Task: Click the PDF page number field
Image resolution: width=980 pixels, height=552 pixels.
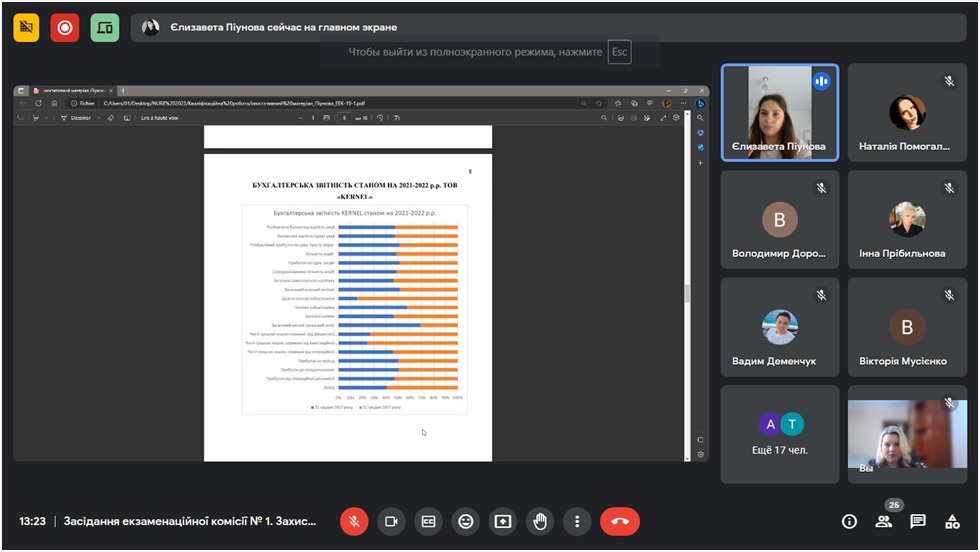Action: click(344, 118)
